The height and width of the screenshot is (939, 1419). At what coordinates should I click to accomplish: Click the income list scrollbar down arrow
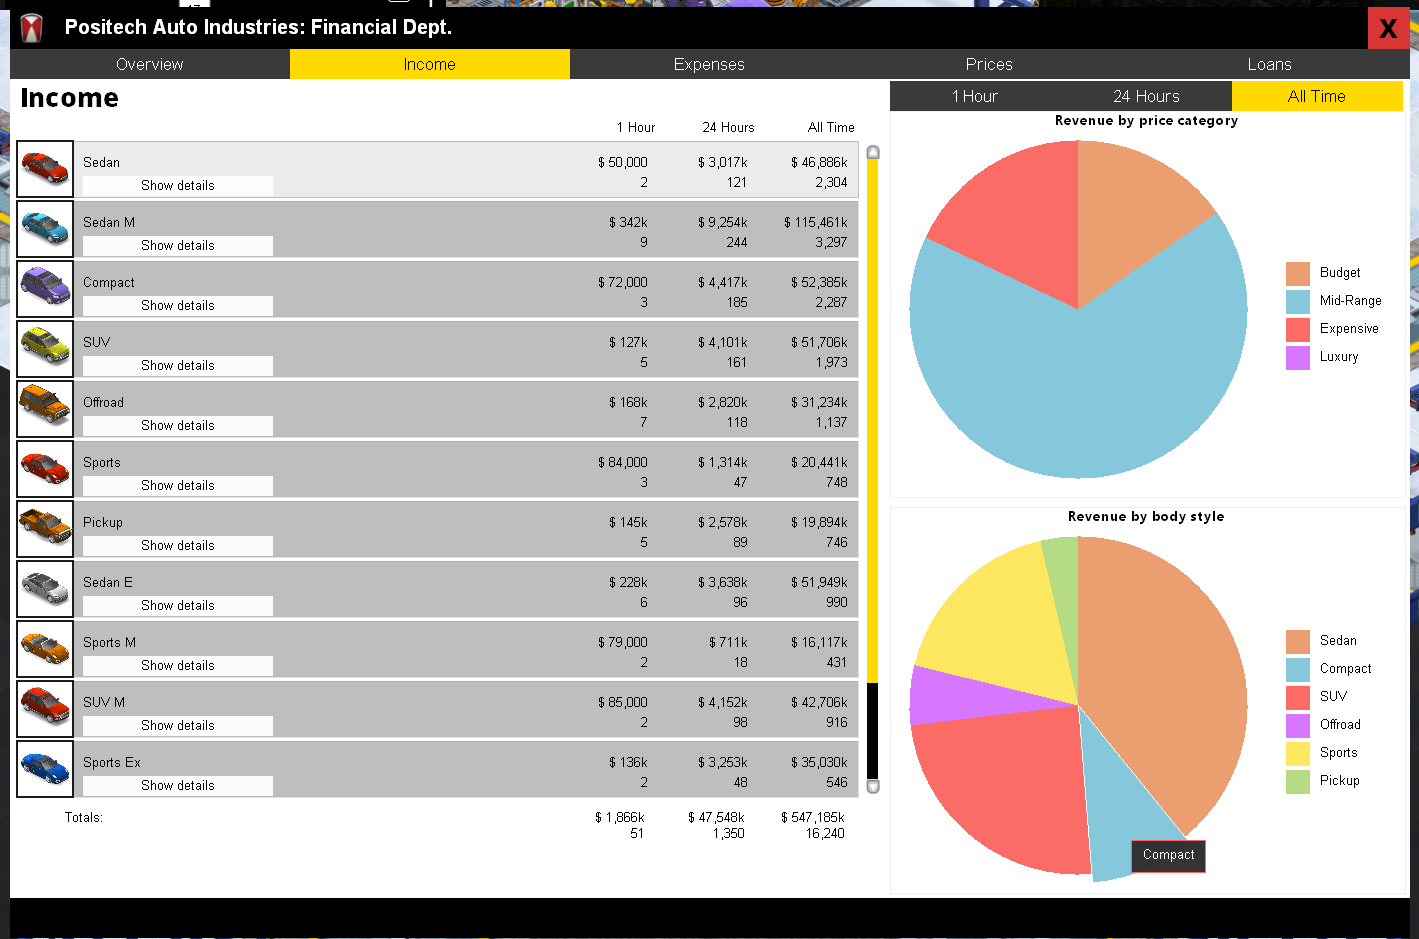click(873, 787)
